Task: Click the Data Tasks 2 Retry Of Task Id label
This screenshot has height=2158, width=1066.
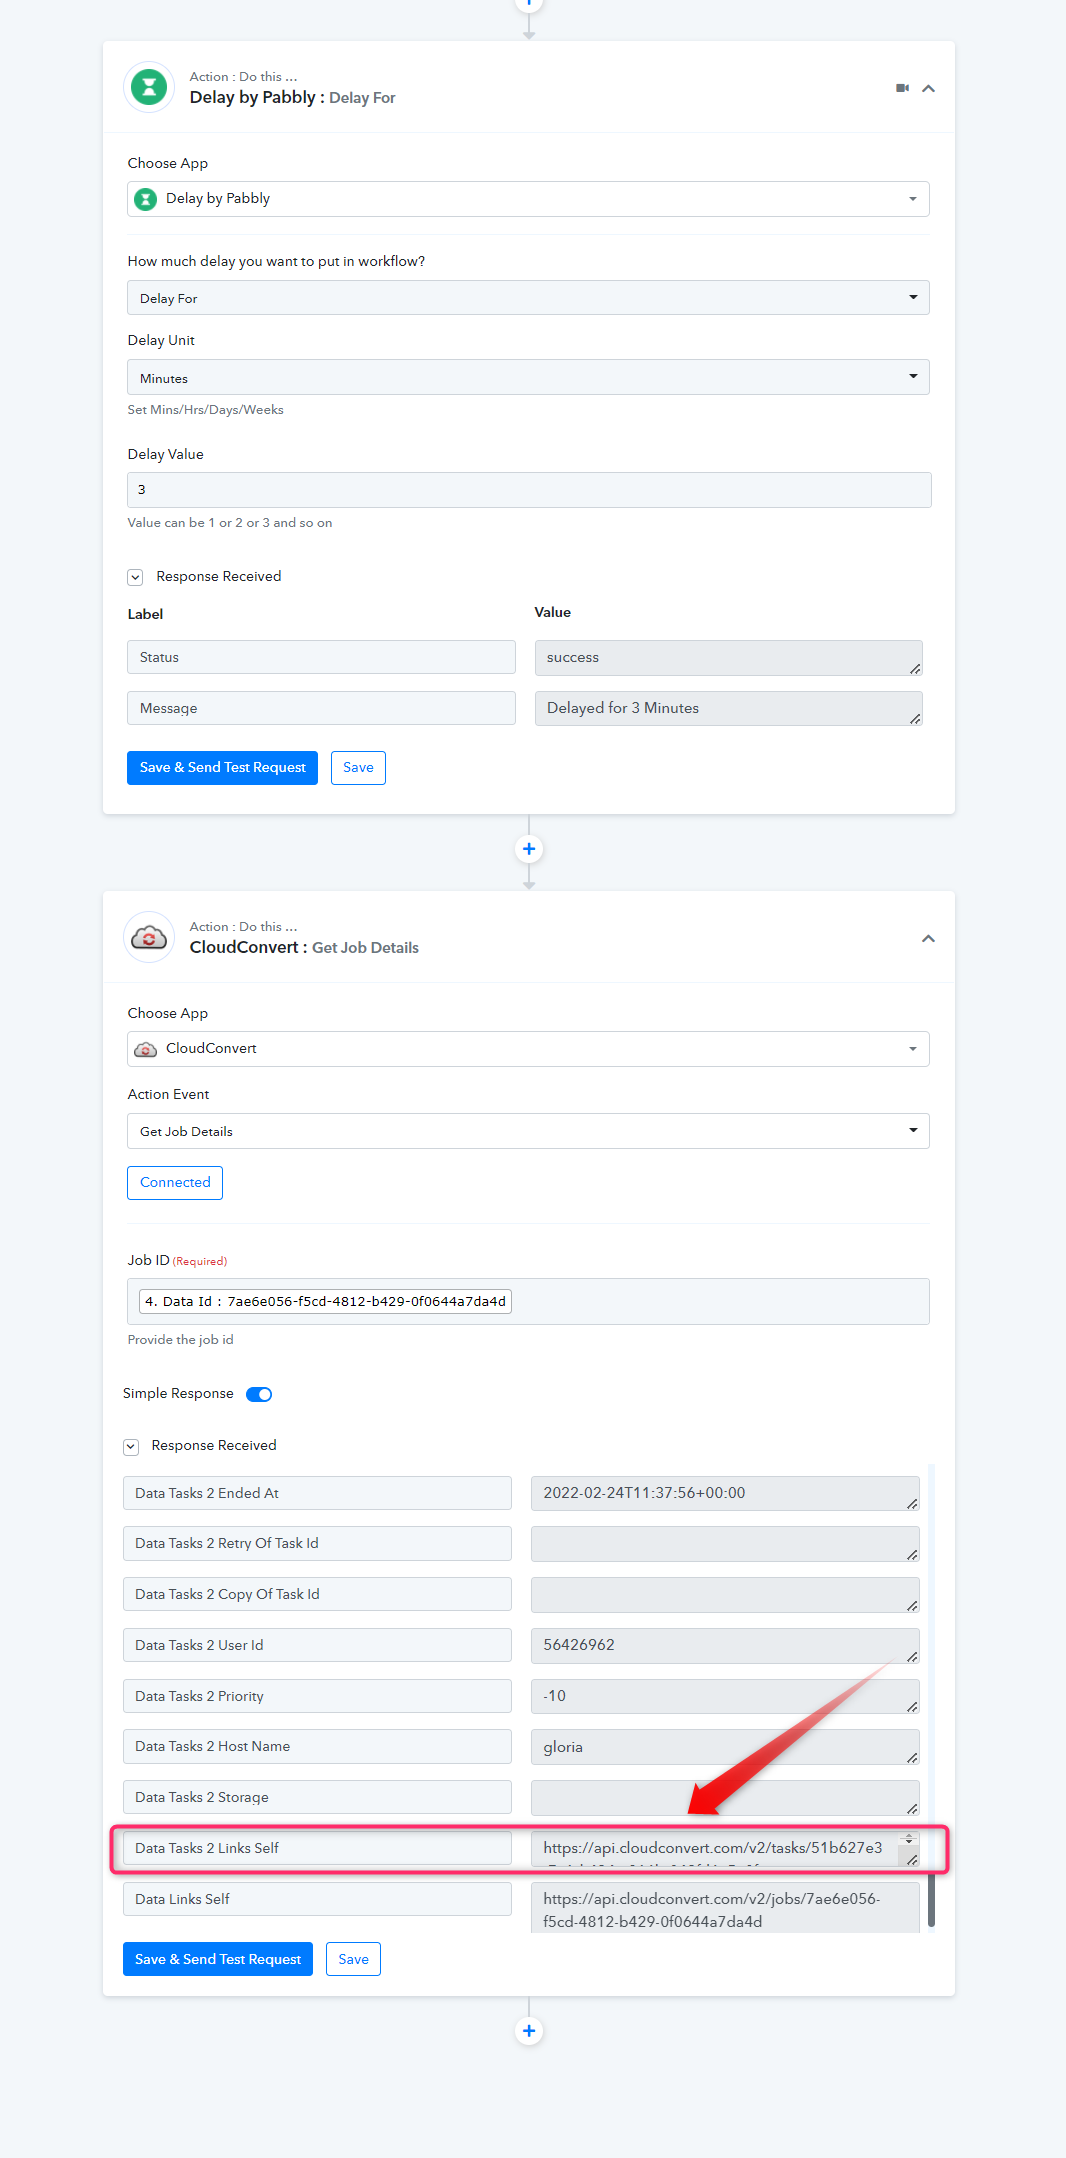Action: coord(317,1543)
